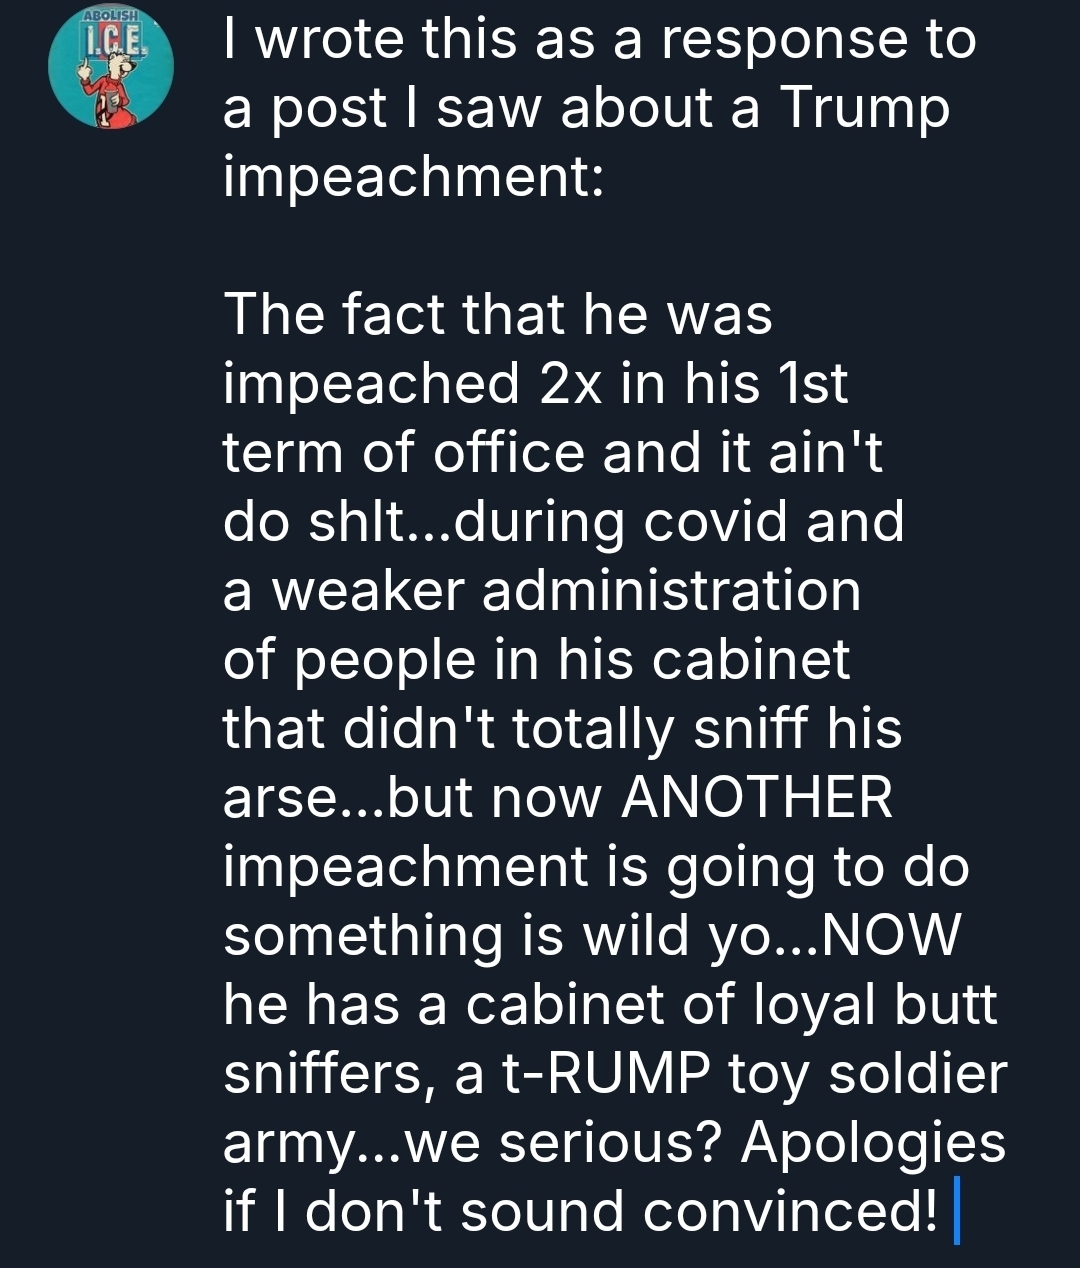
Task: Place cursor on the word "something"
Action: tap(363, 936)
